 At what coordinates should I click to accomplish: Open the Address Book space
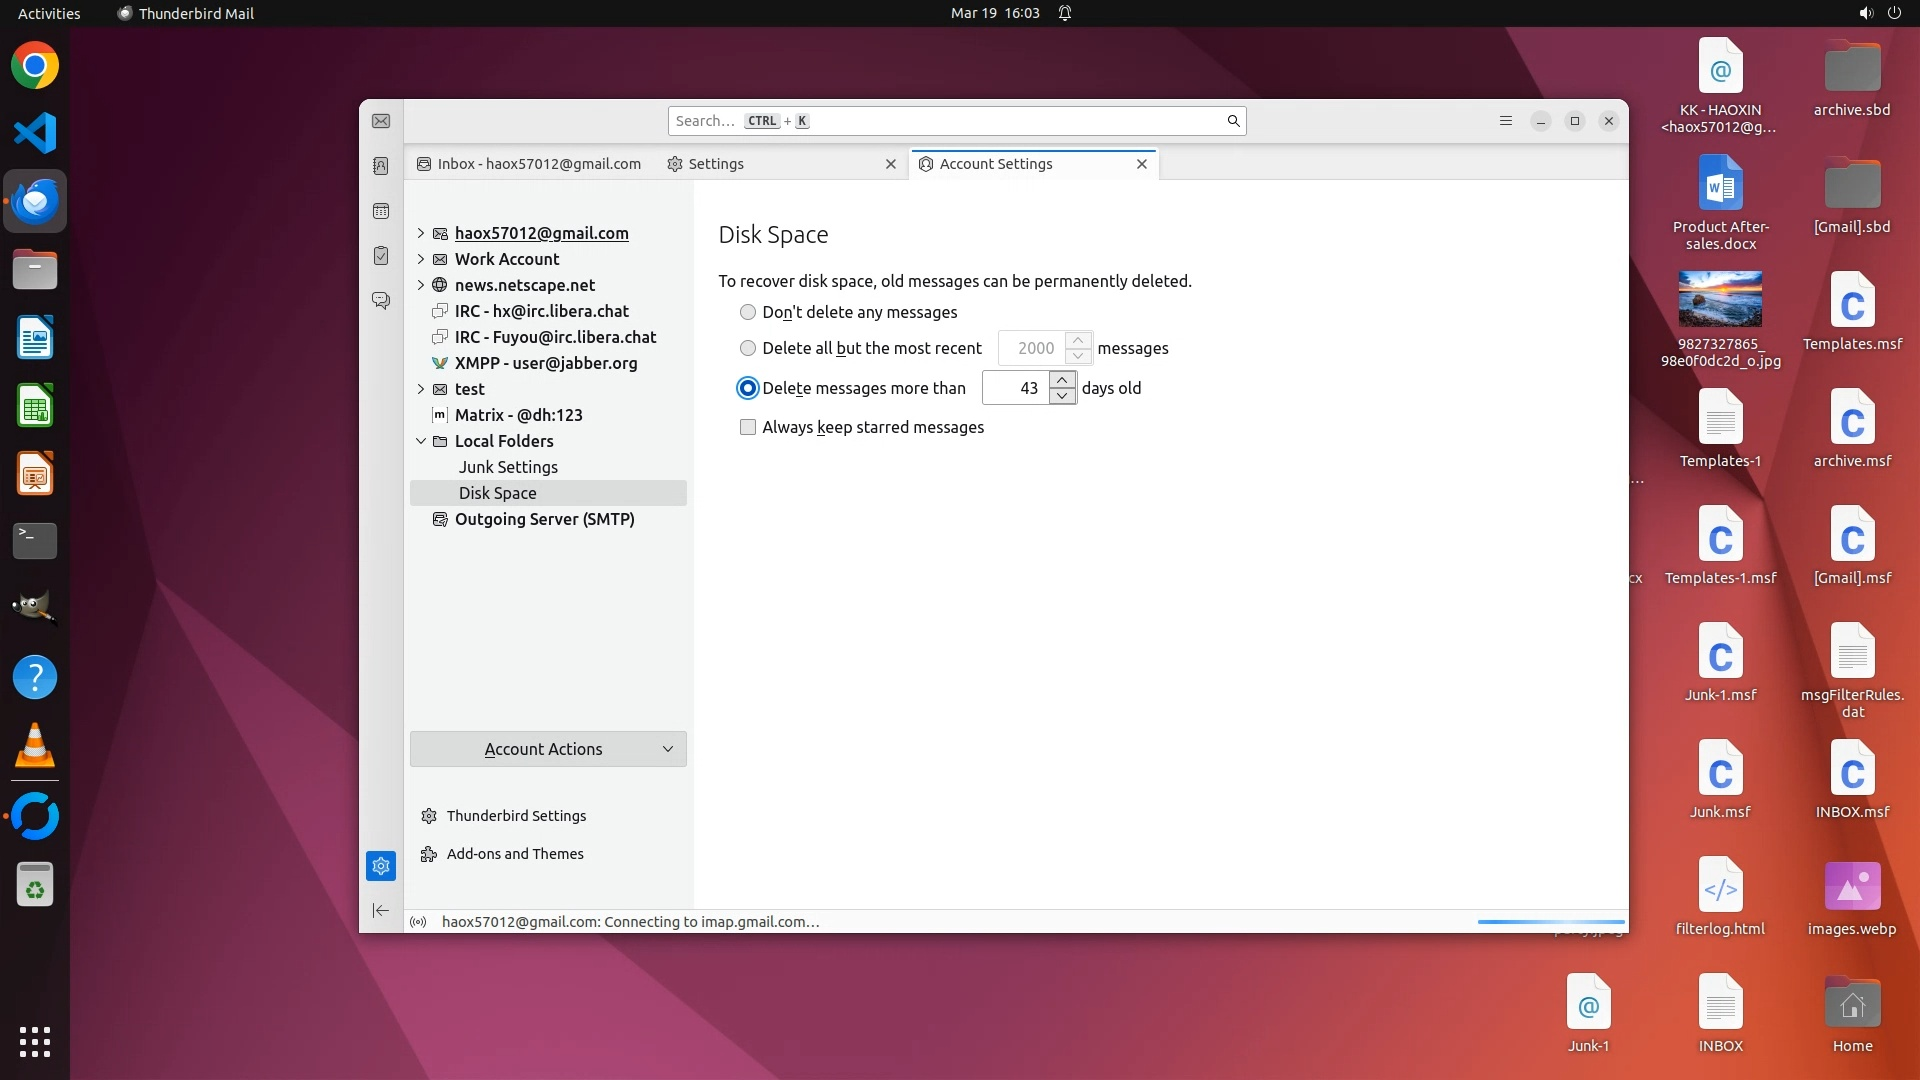[x=381, y=166]
